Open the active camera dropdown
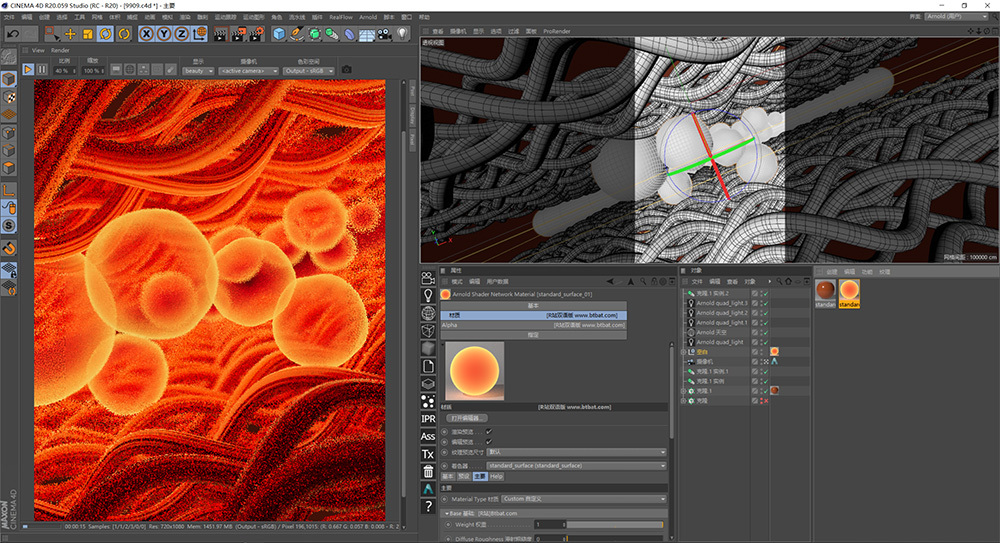1000x543 pixels. point(249,71)
